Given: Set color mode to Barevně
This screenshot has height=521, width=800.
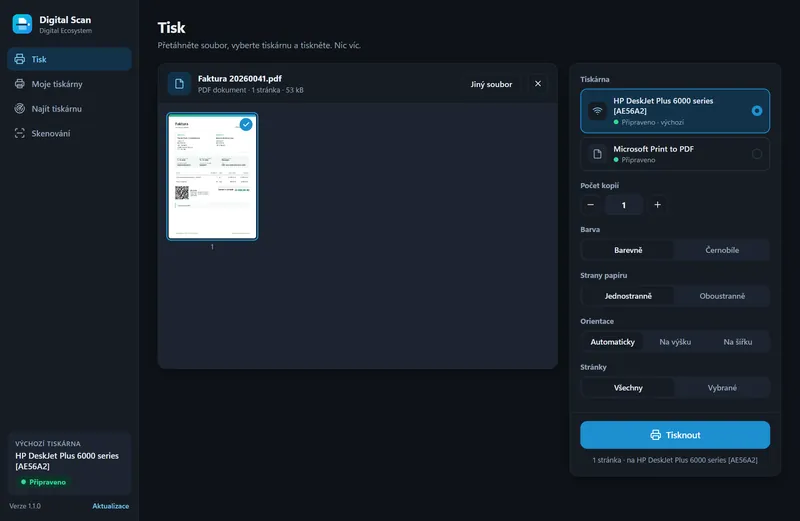Looking at the screenshot, I should [628, 250].
